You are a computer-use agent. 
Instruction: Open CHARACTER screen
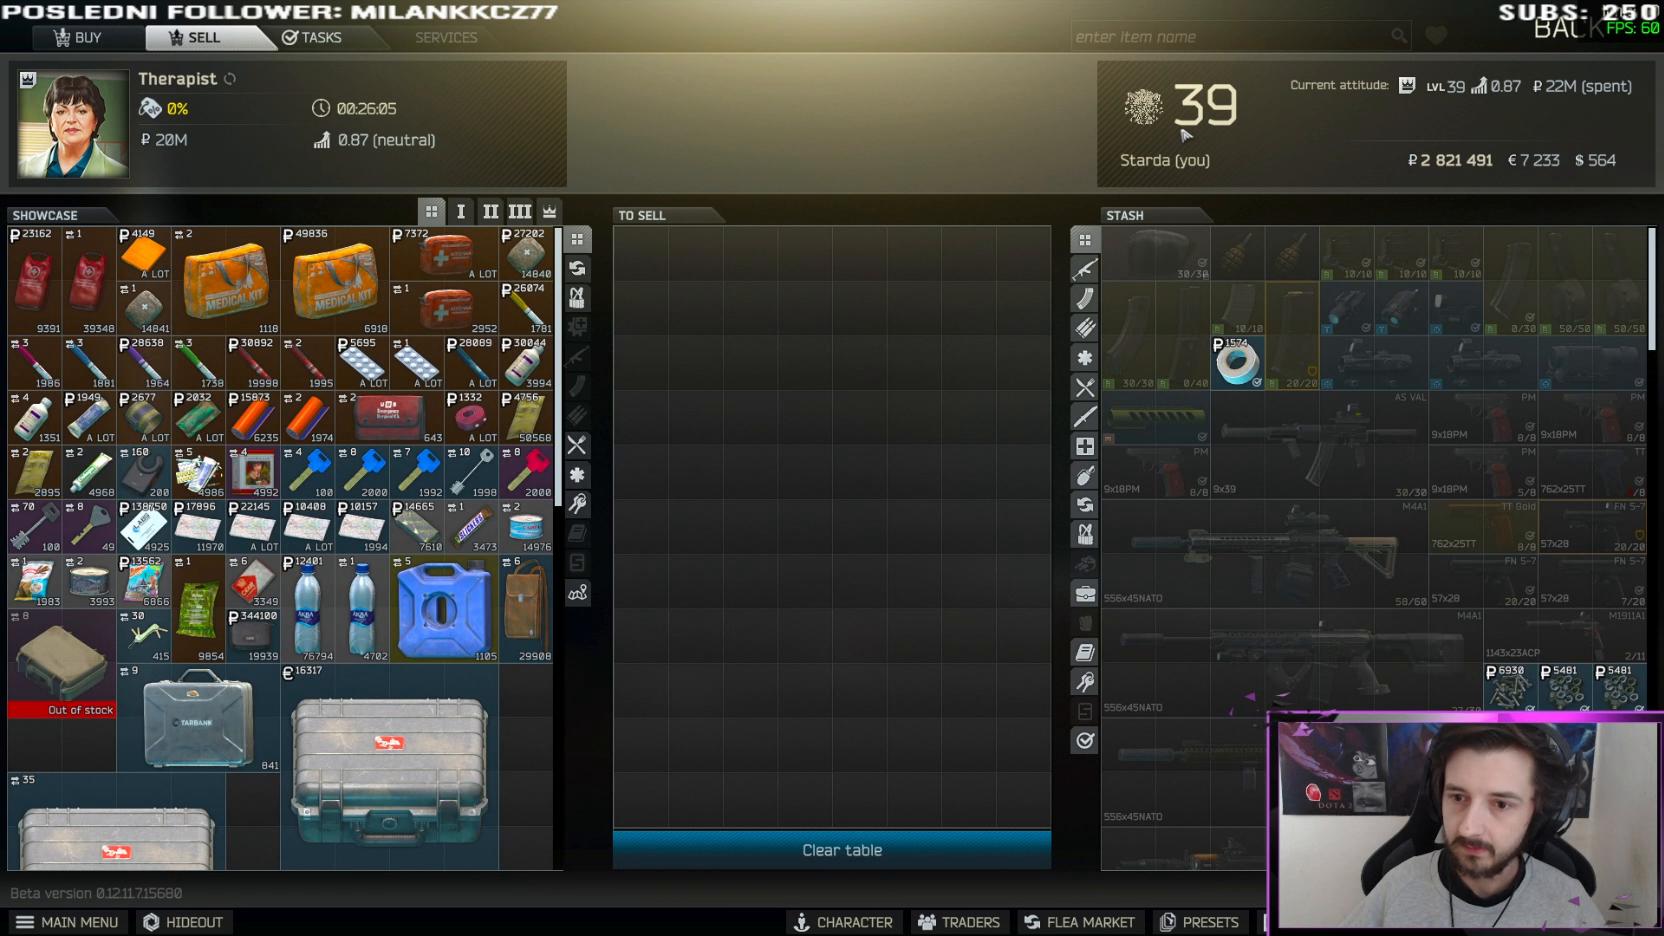[843, 922]
